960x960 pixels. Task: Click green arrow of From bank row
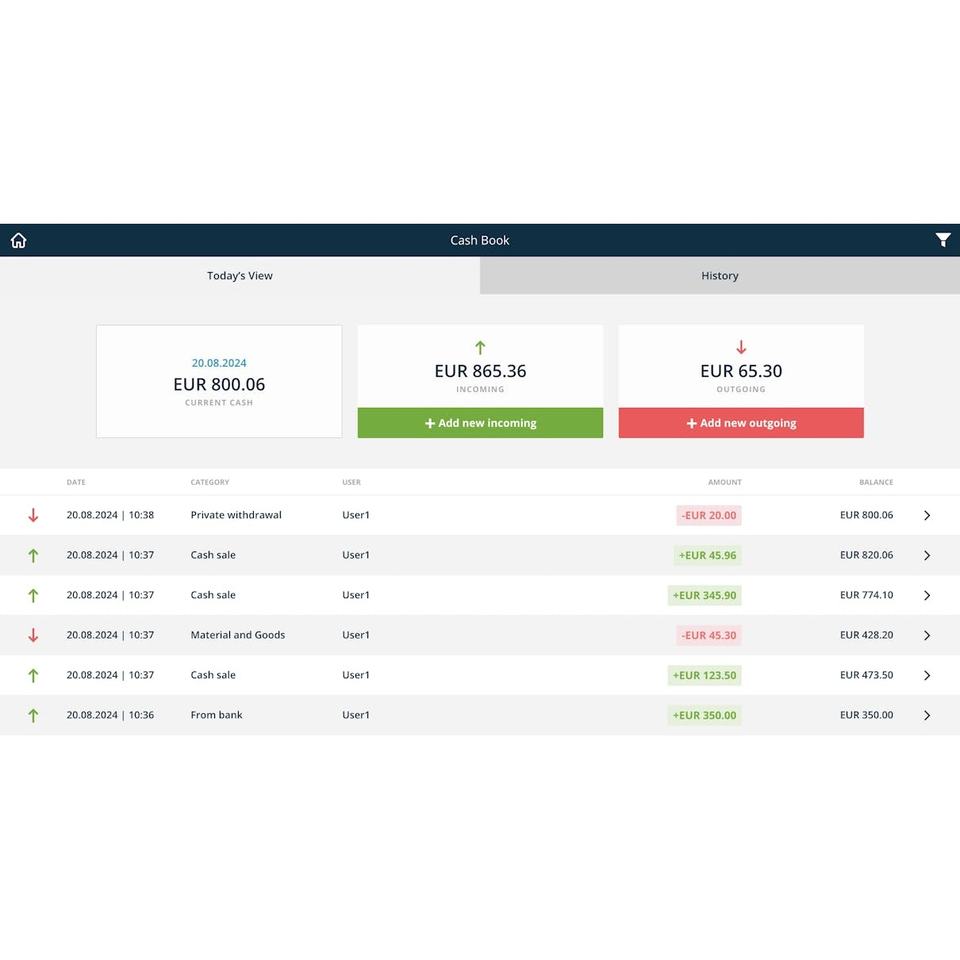tap(33, 715)
